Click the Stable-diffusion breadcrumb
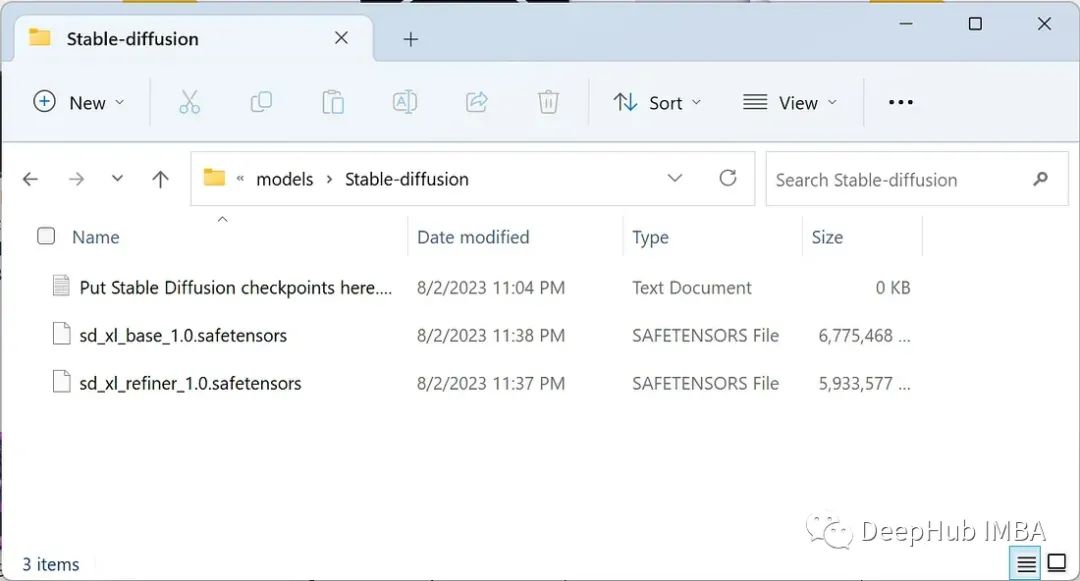The height and width of the screenshot is (581, 1080). click(406, 179)
